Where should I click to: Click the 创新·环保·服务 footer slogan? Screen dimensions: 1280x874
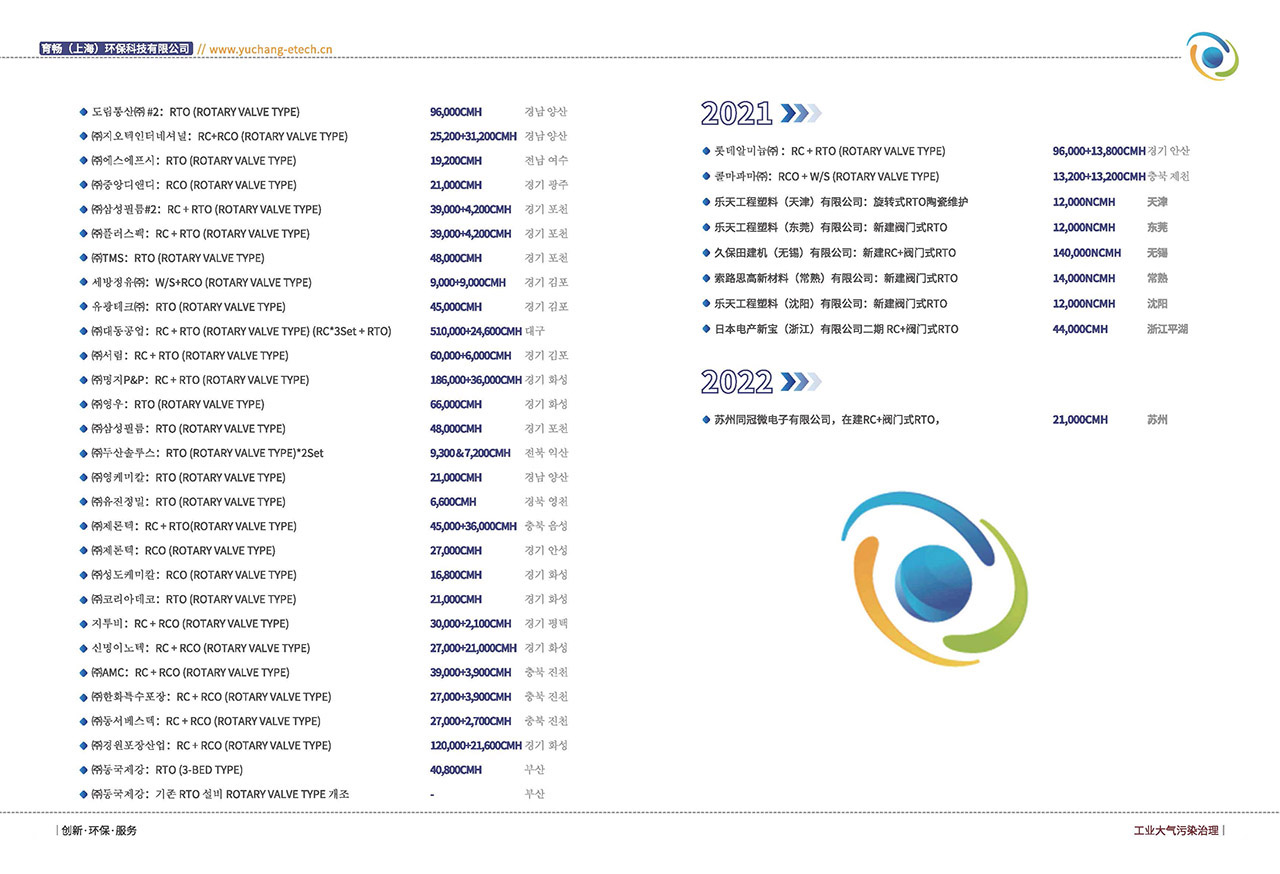[x=99, y=831]
